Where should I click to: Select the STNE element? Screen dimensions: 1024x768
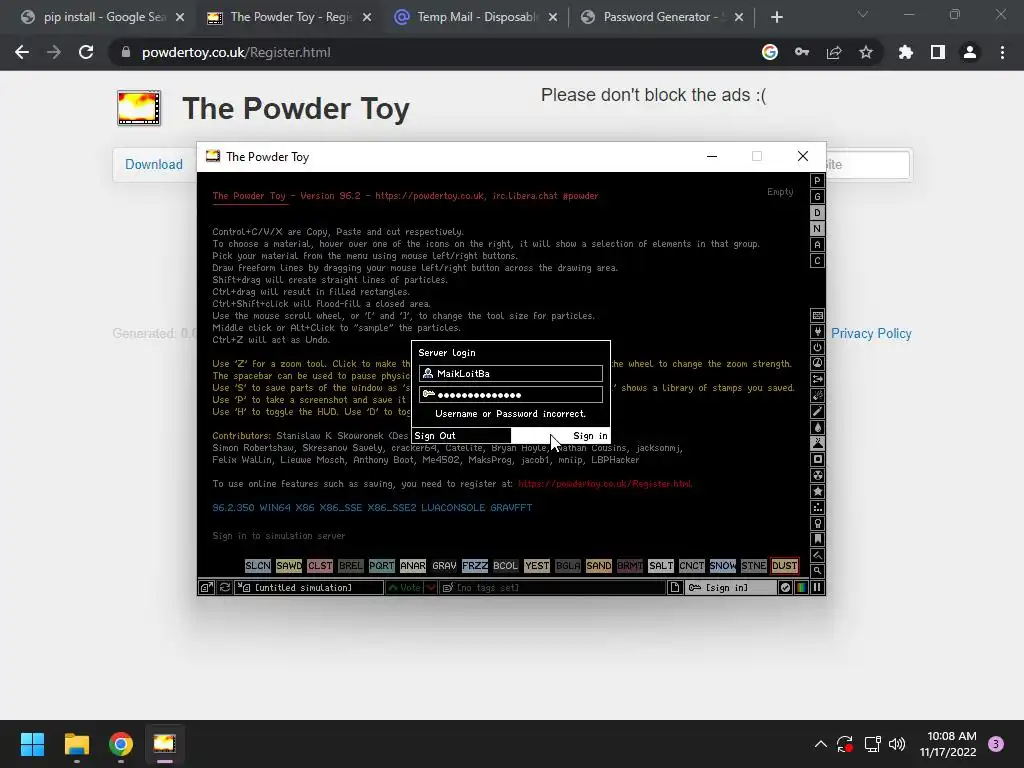pos(754,566)
